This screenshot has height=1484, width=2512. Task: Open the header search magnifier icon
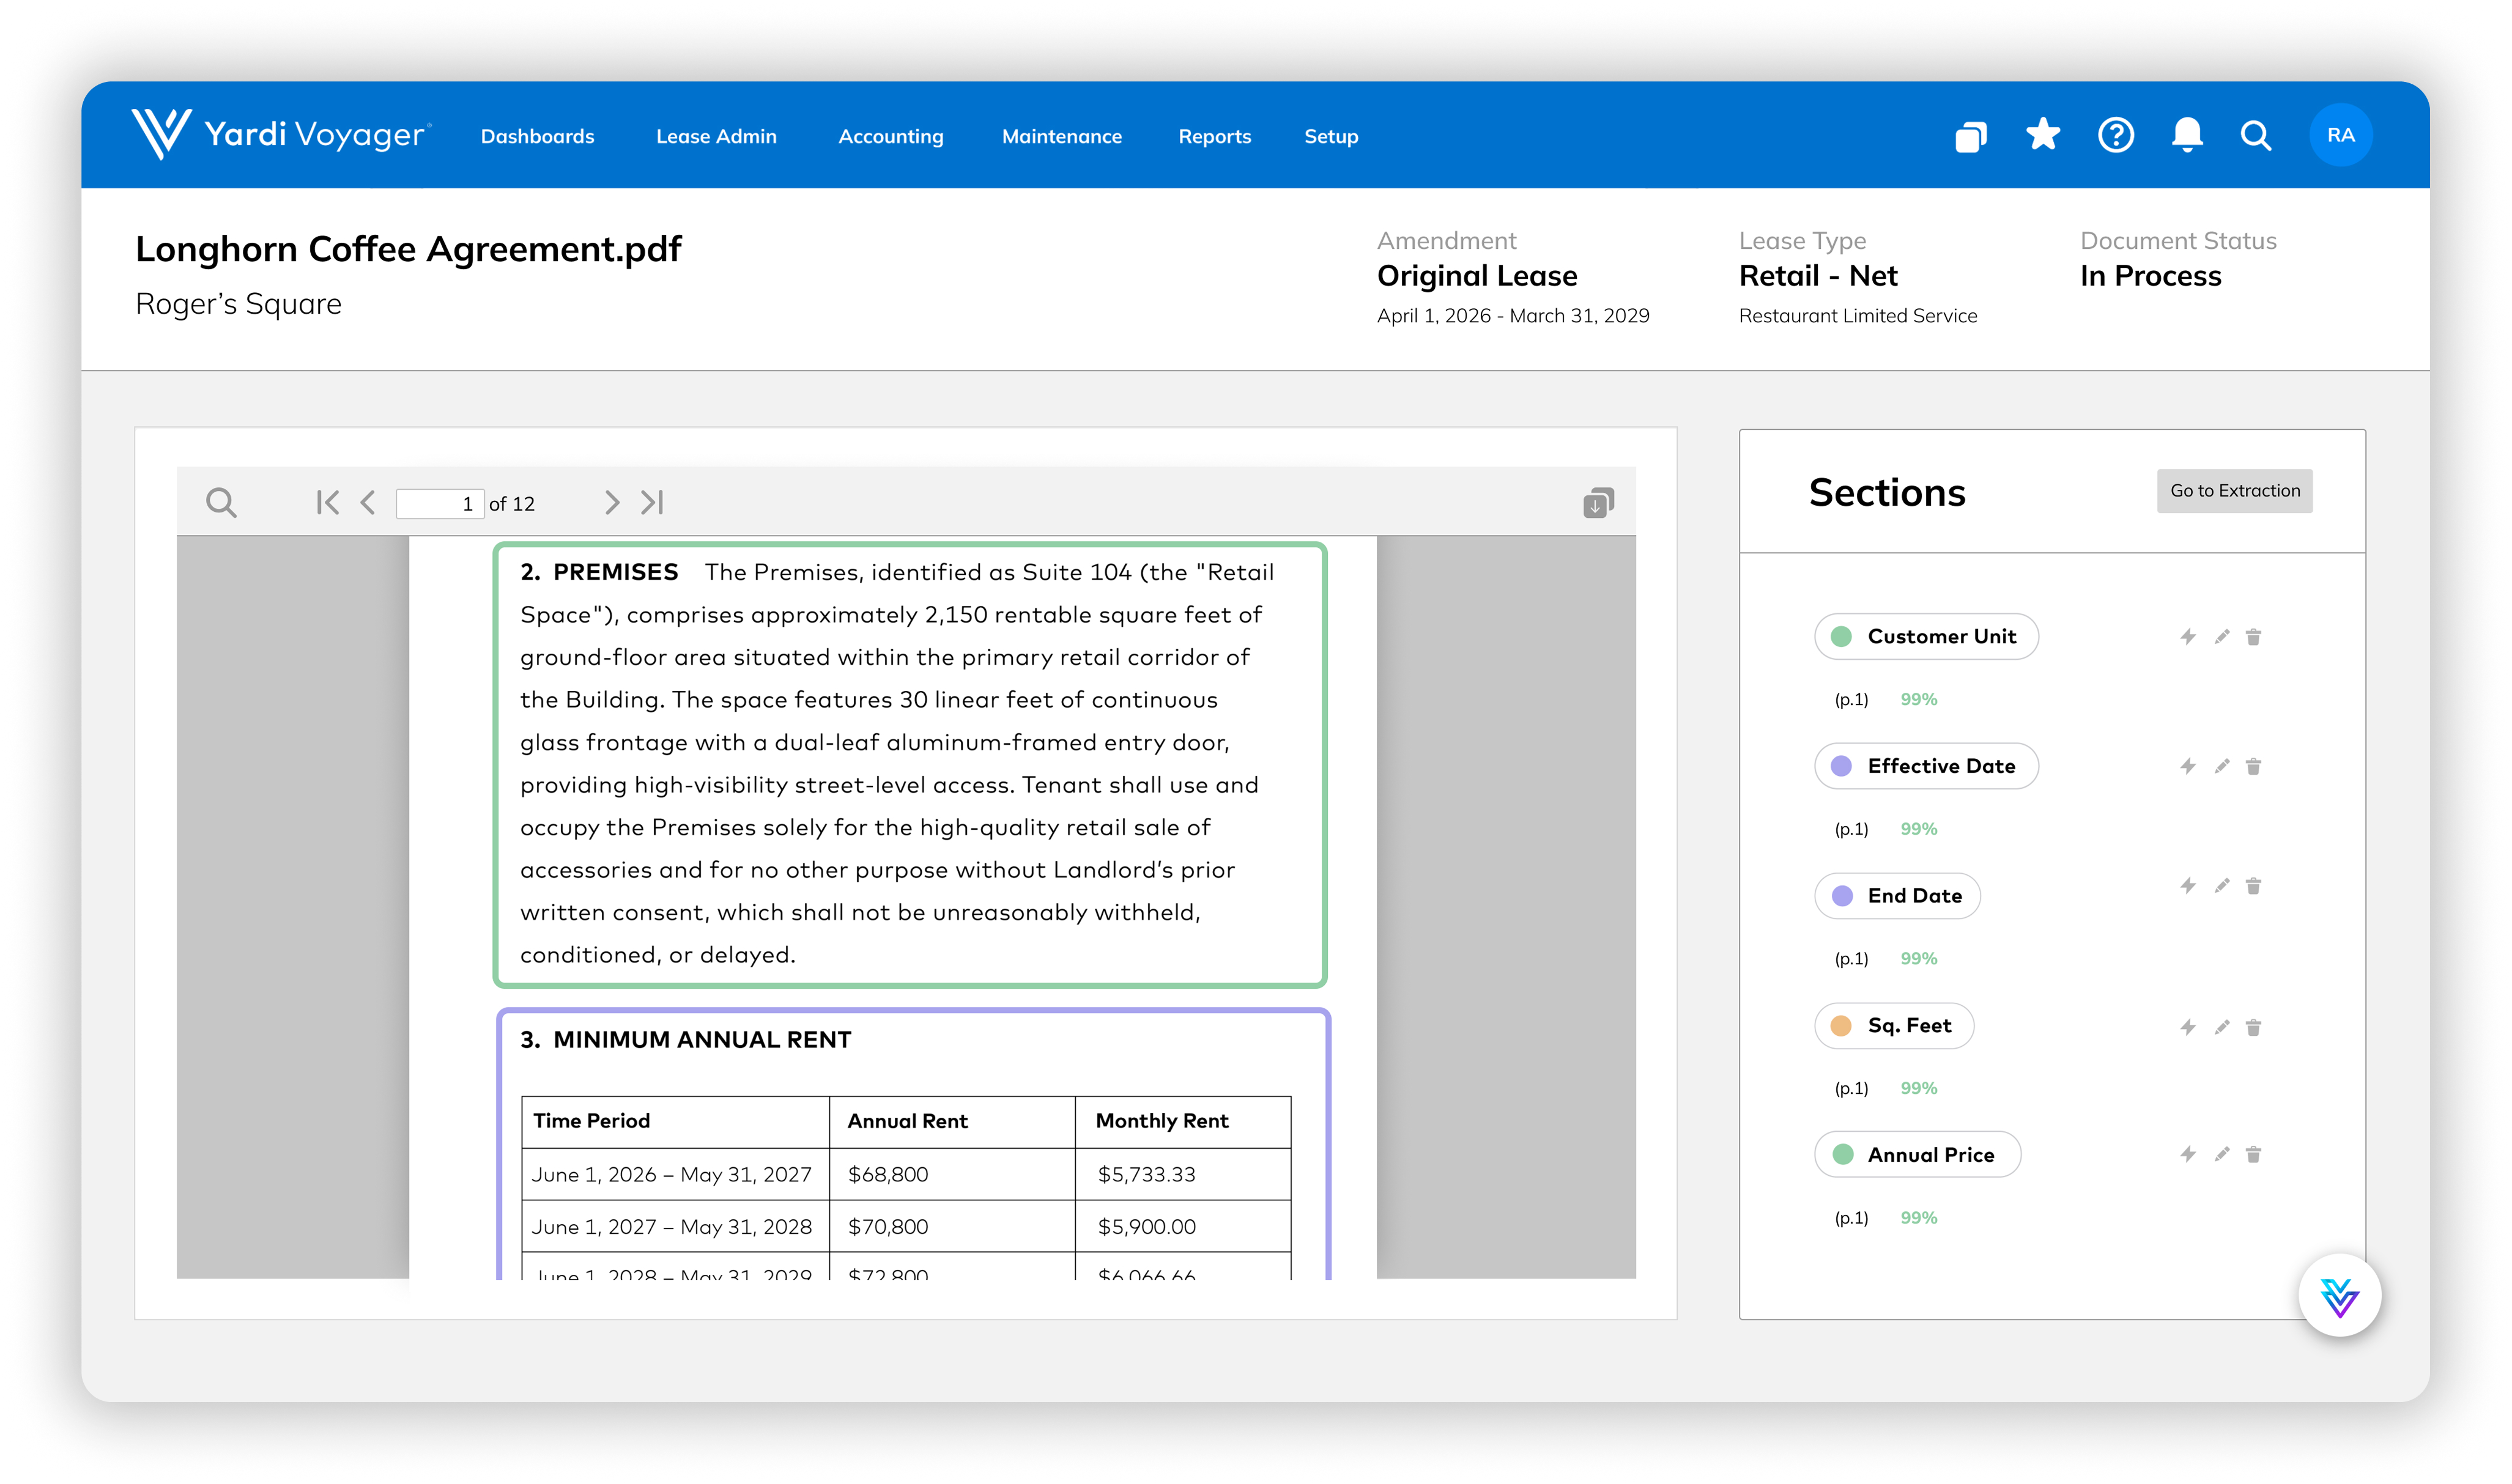tap(2256, 135)
